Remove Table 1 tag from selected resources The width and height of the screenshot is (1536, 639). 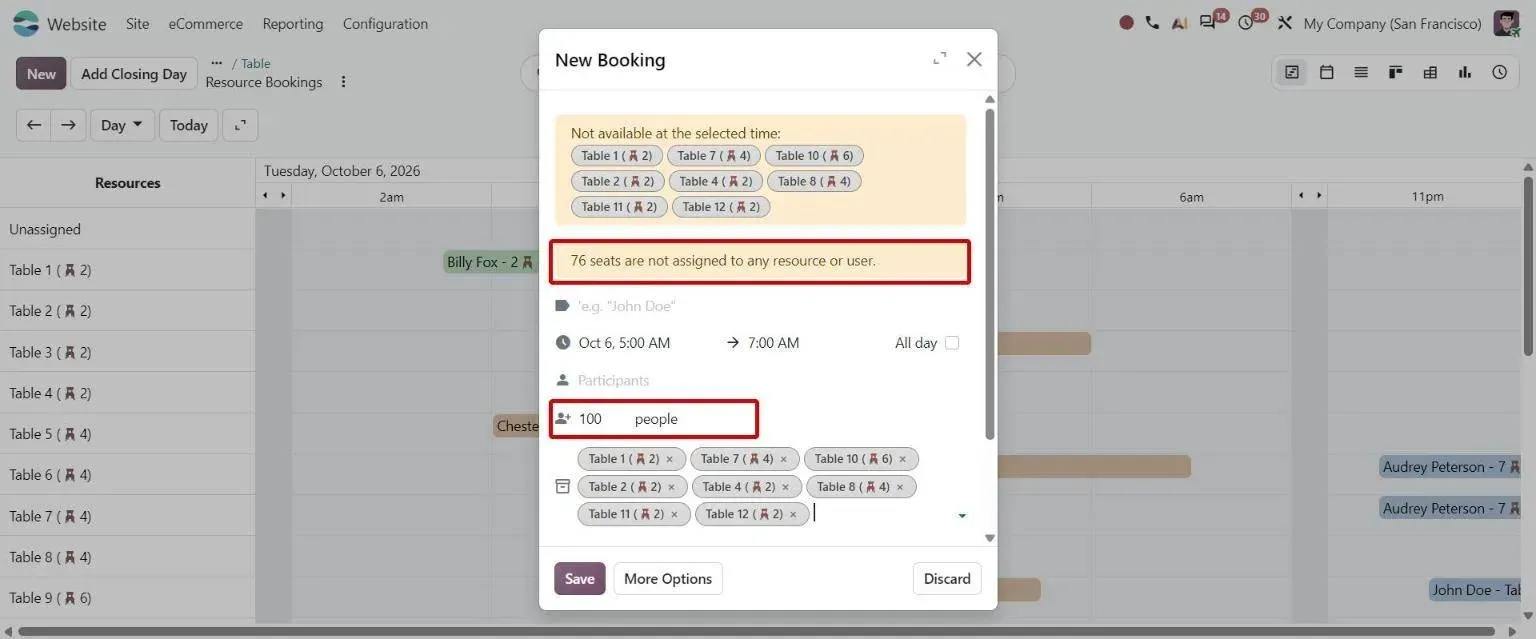669,460
